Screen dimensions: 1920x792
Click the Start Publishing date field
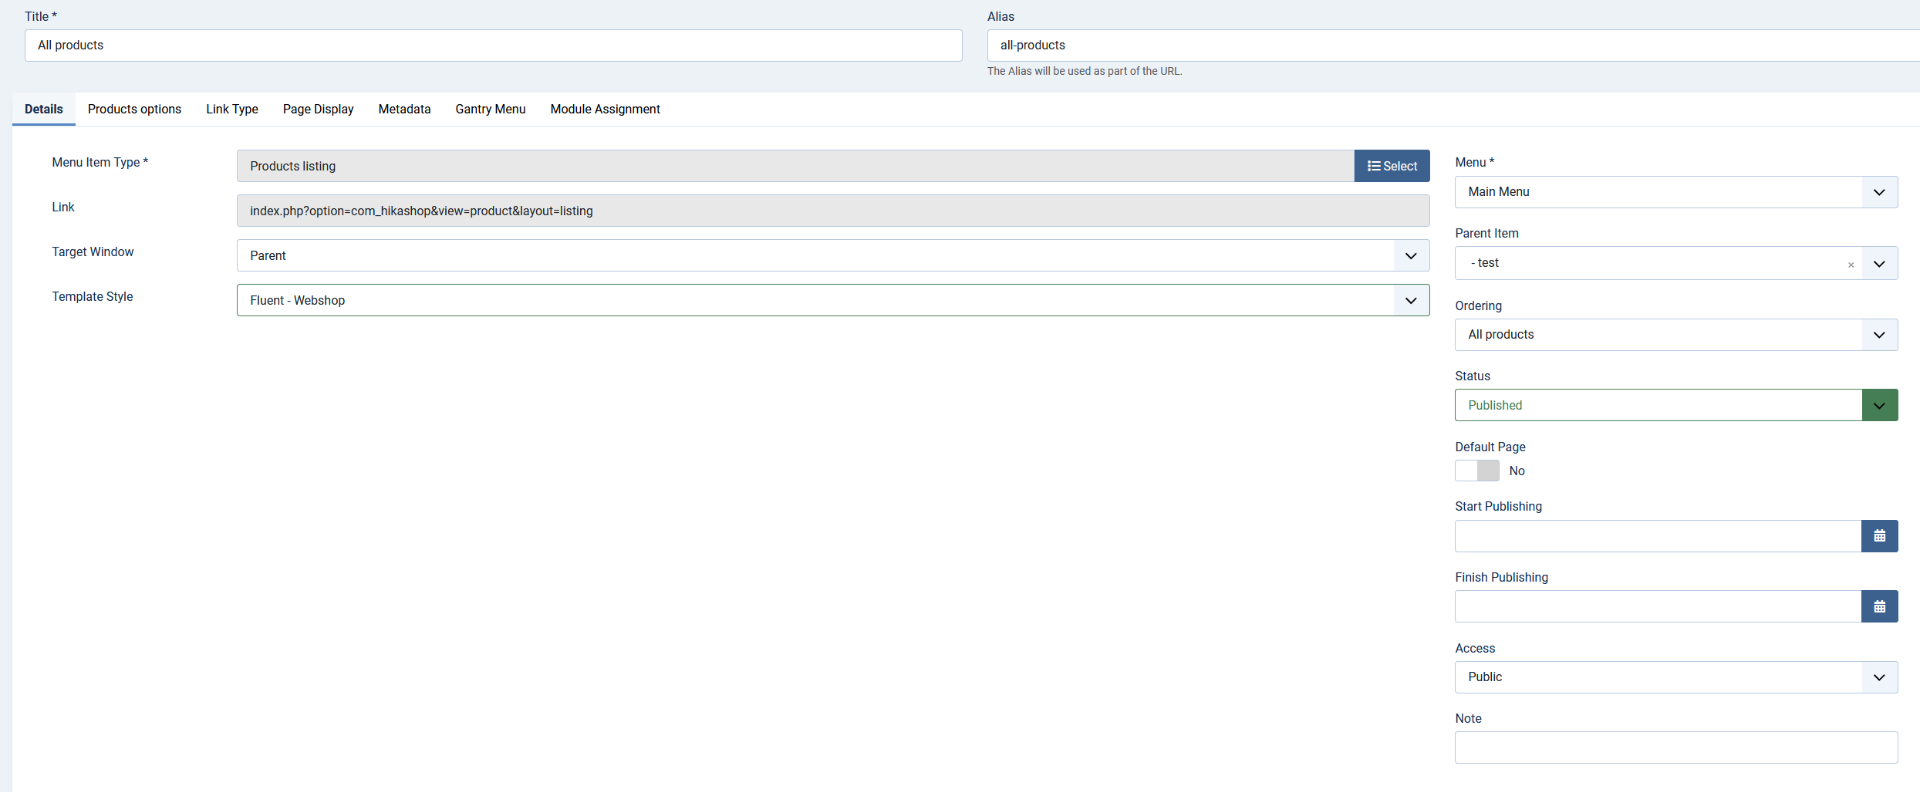tap(1658, 536)
